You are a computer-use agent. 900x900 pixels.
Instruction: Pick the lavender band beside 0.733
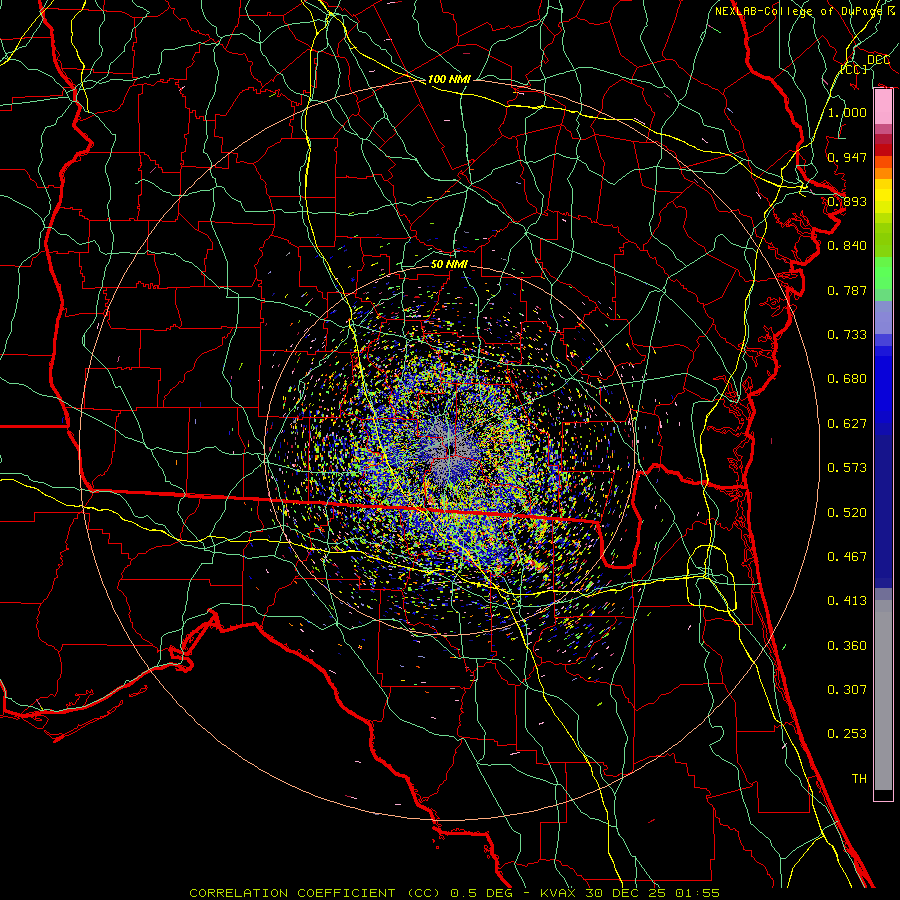pyautogui.click(x=883, y=317)
